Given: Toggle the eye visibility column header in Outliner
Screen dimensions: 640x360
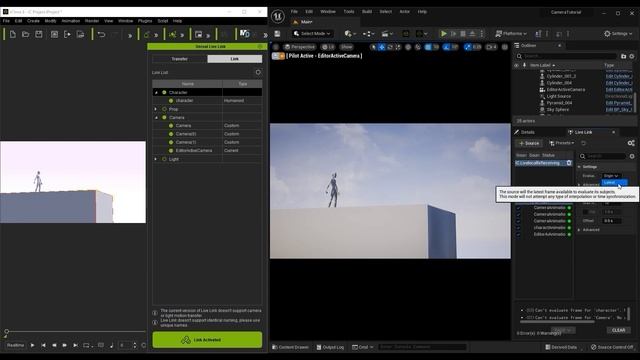Looking at the screenshot, I should click(516, 65).
